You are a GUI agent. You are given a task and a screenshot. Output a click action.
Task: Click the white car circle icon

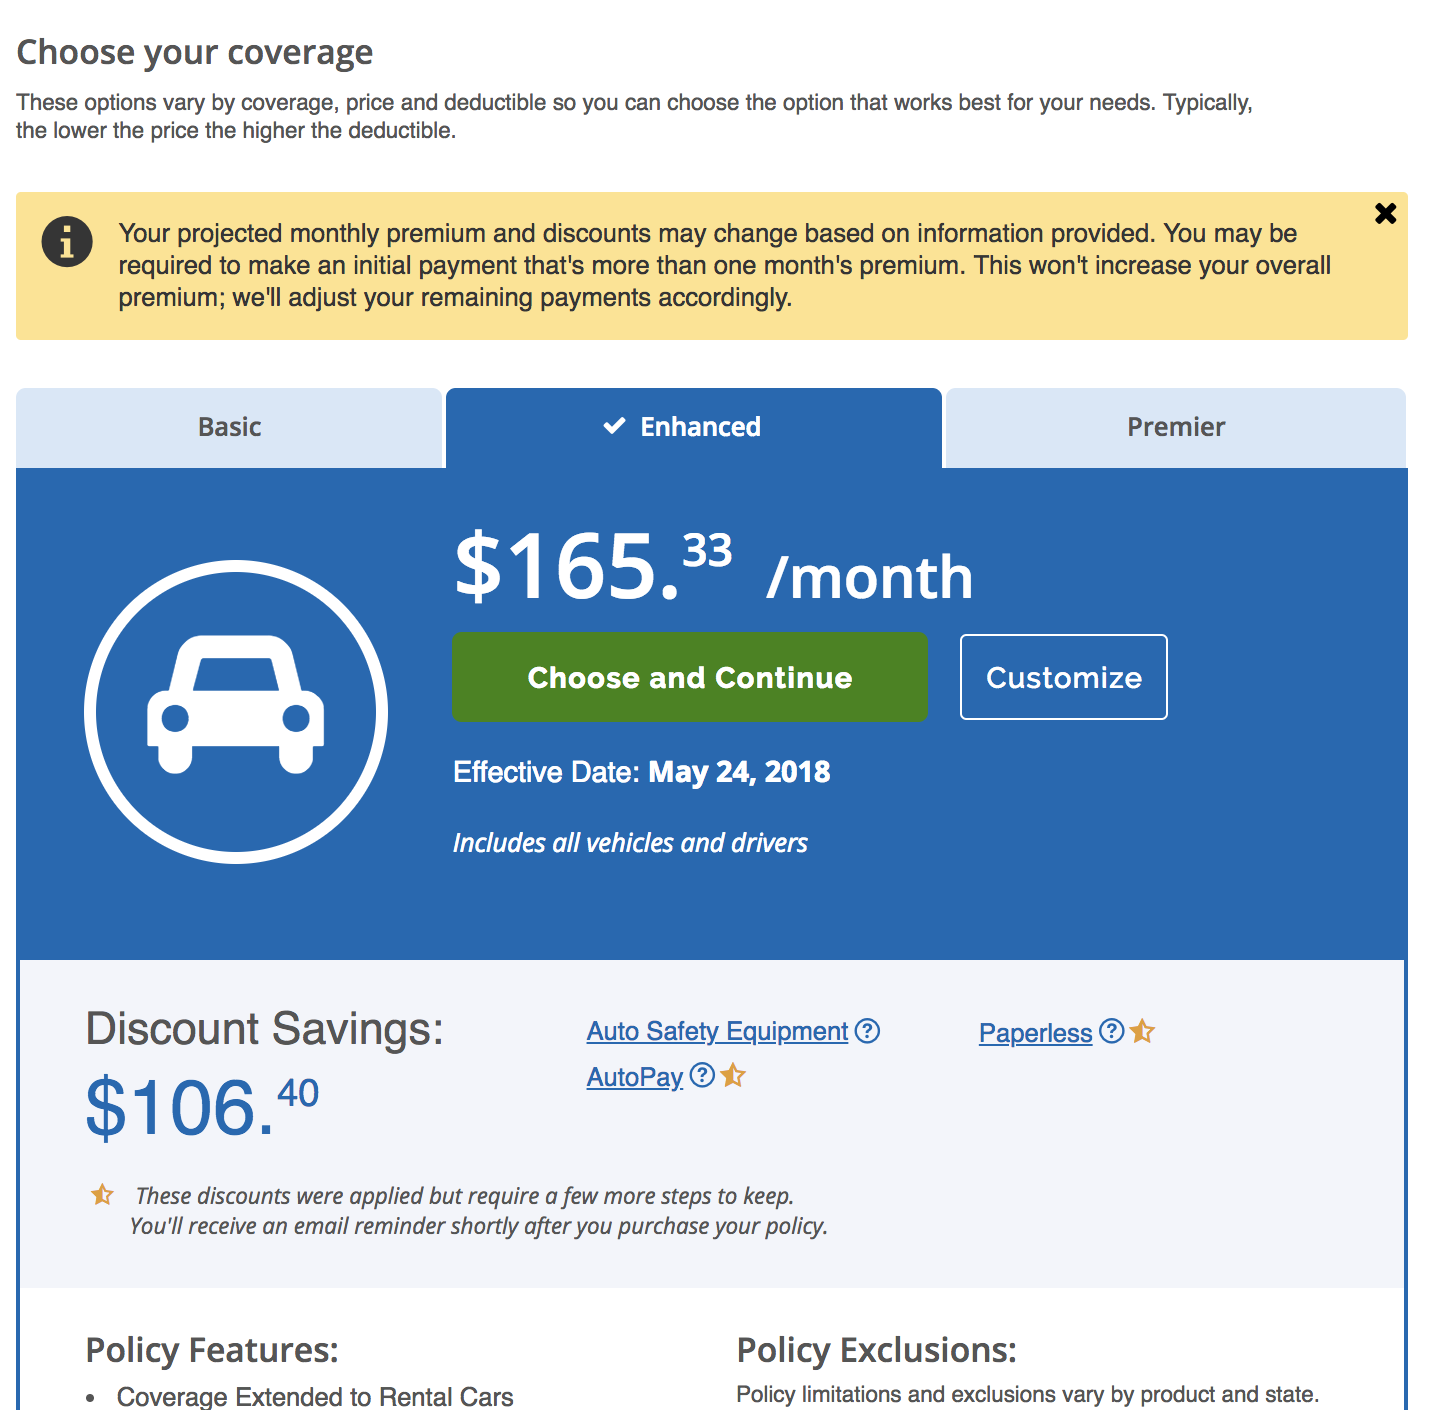pos(236,711)
